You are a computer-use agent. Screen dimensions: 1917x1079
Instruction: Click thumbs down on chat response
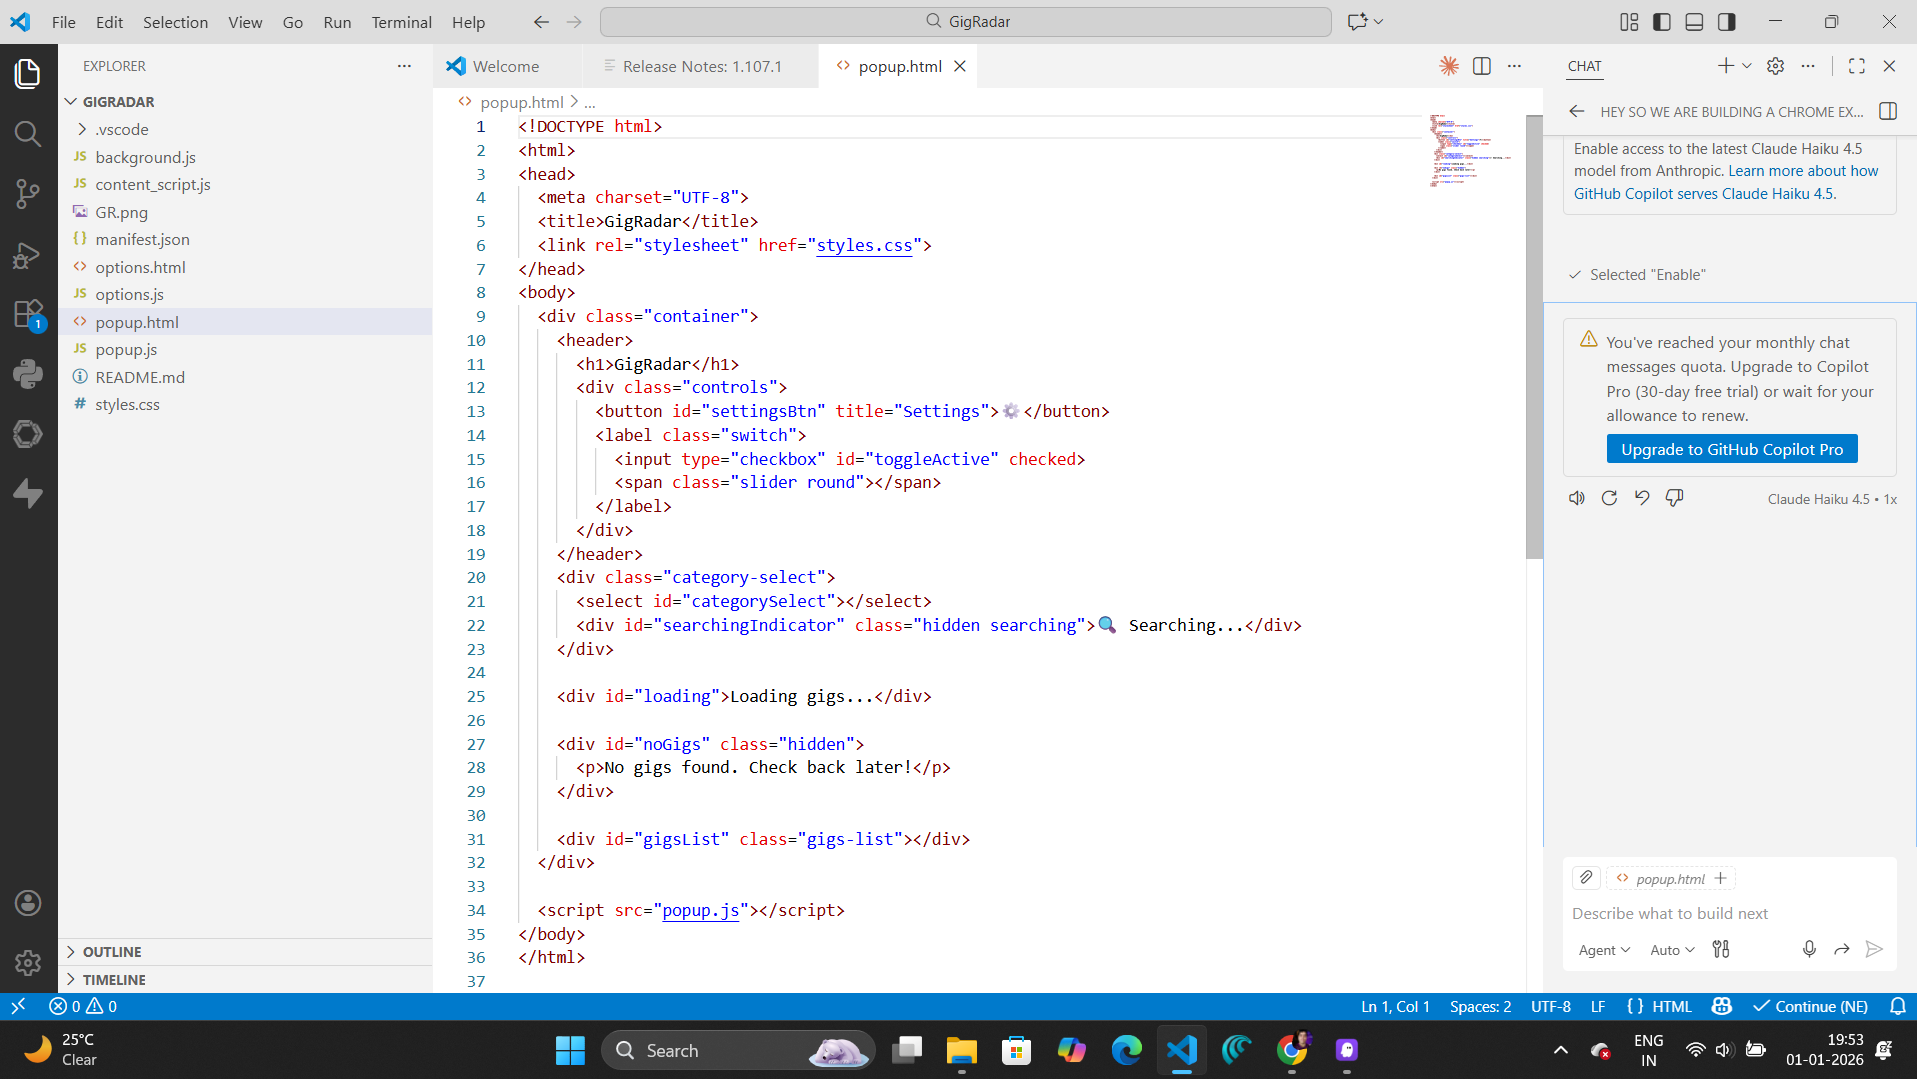click(1674, 498)
